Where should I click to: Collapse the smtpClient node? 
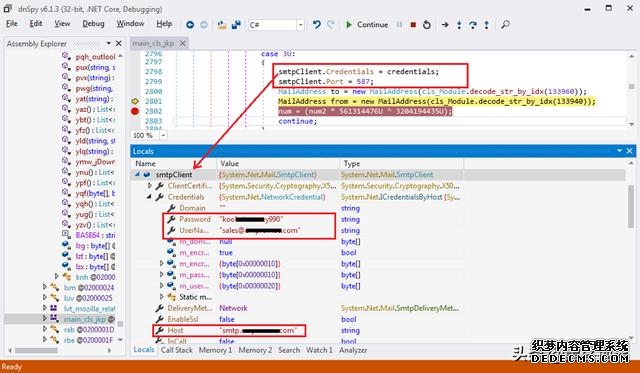coord(137,174)
